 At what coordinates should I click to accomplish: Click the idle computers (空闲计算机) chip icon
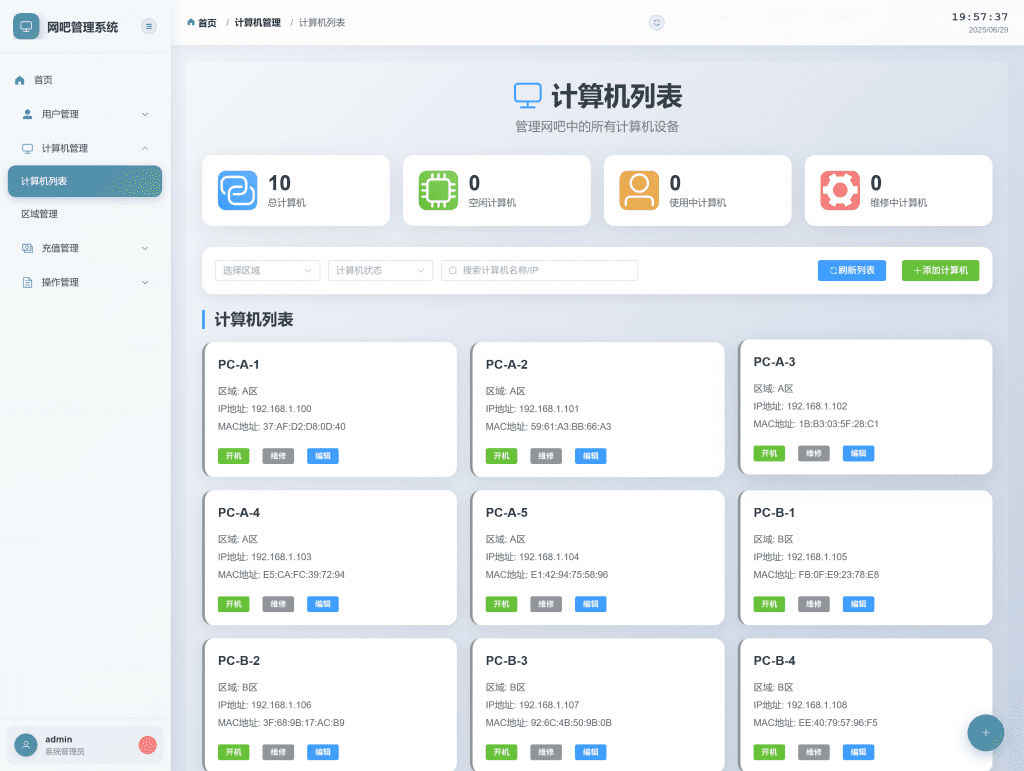point(438,190)
